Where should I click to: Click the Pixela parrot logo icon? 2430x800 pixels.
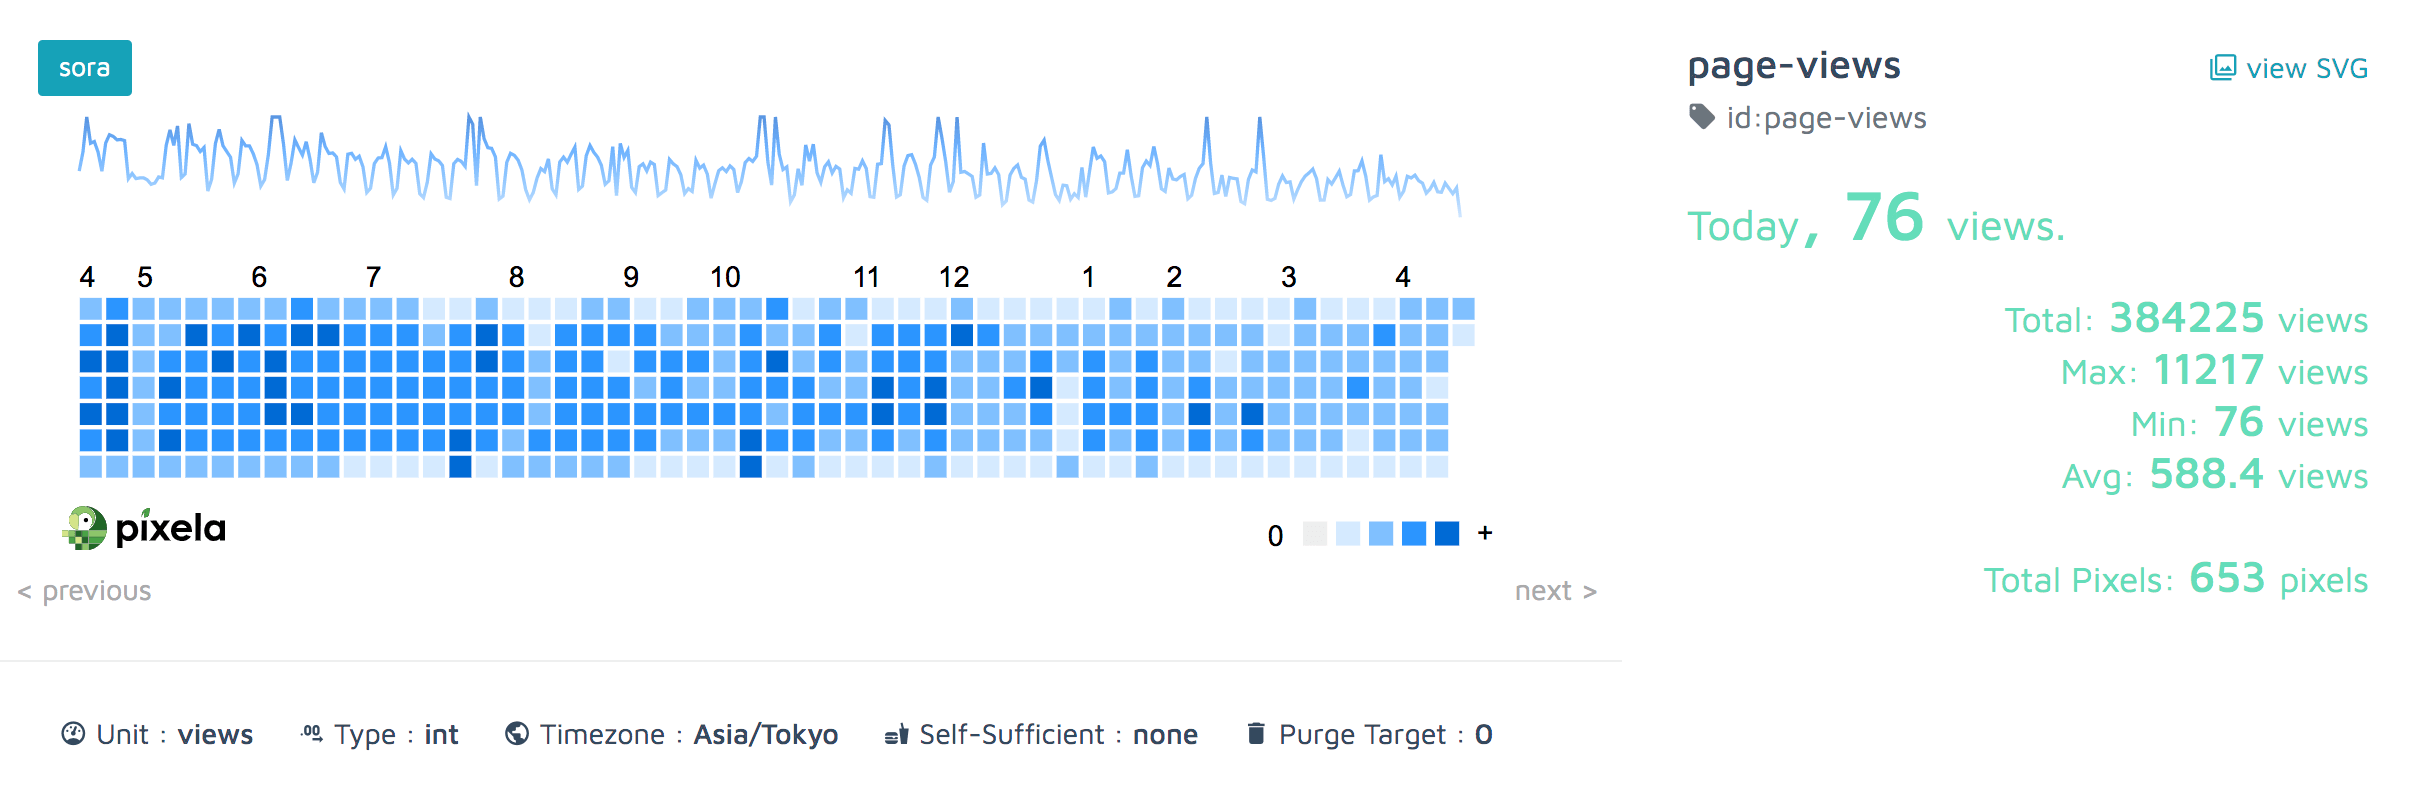[85, 528]
